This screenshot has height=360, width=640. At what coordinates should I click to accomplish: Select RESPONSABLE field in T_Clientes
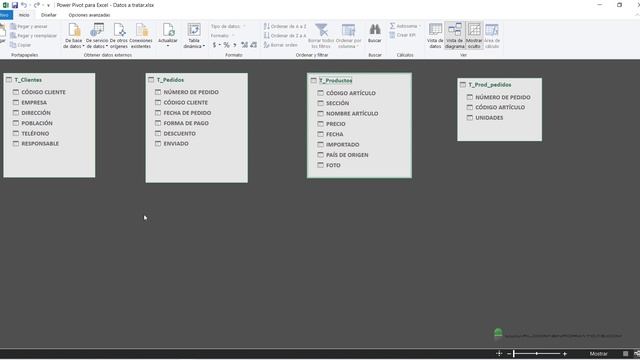click(40, 144)
